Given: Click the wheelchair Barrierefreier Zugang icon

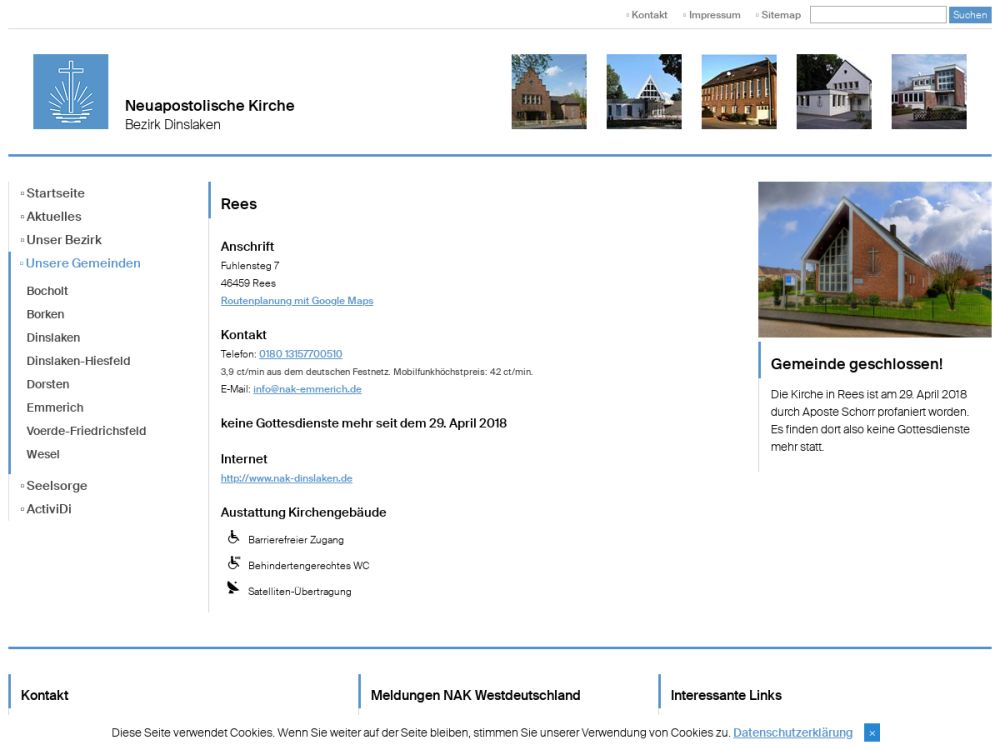Looking at the screenshot, I should click(233, 538).
